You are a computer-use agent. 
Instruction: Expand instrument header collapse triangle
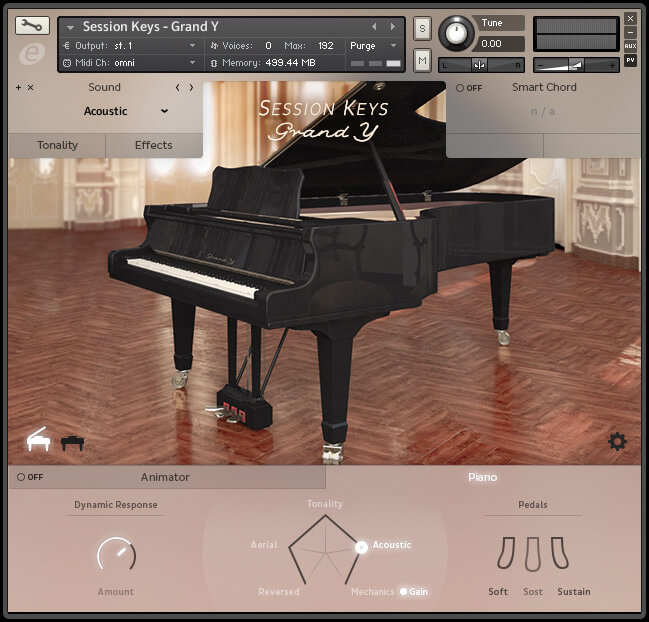70,27
